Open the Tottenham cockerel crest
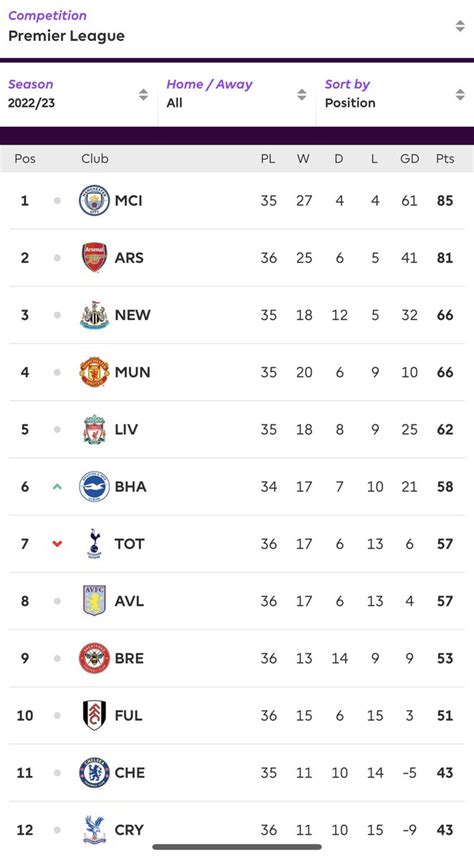474x859 pixels. coord(94,543)
